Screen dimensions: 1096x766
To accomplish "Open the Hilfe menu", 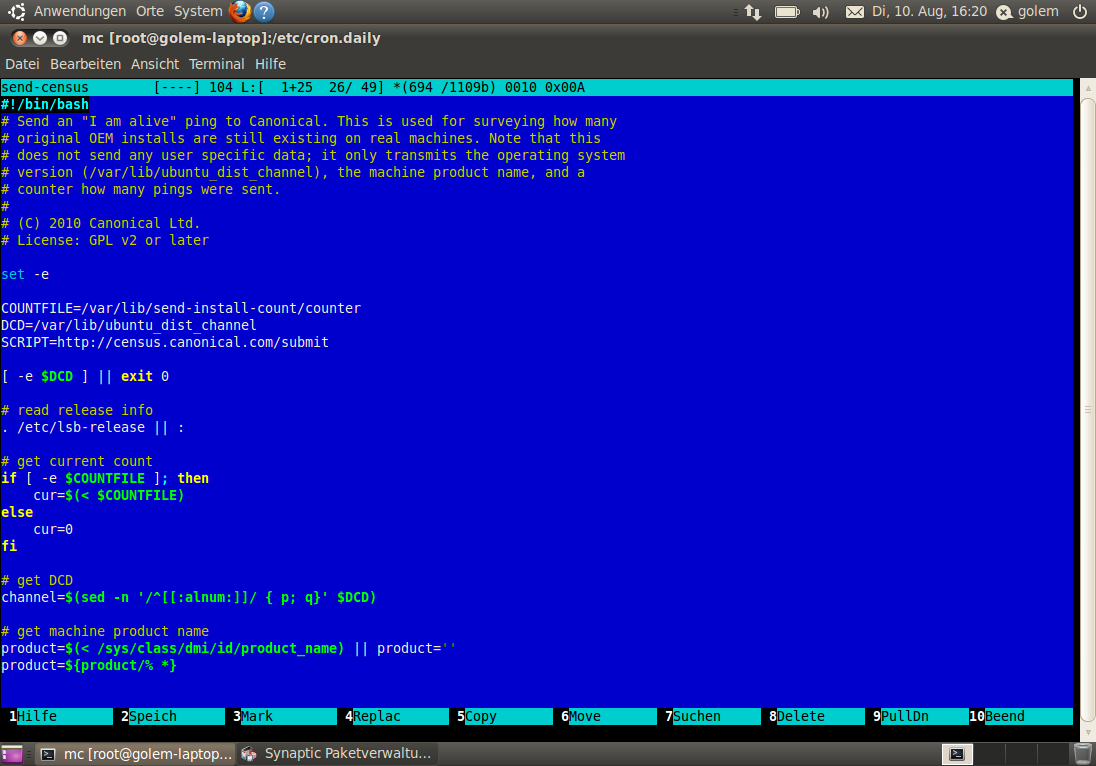I will click(271, 64).
